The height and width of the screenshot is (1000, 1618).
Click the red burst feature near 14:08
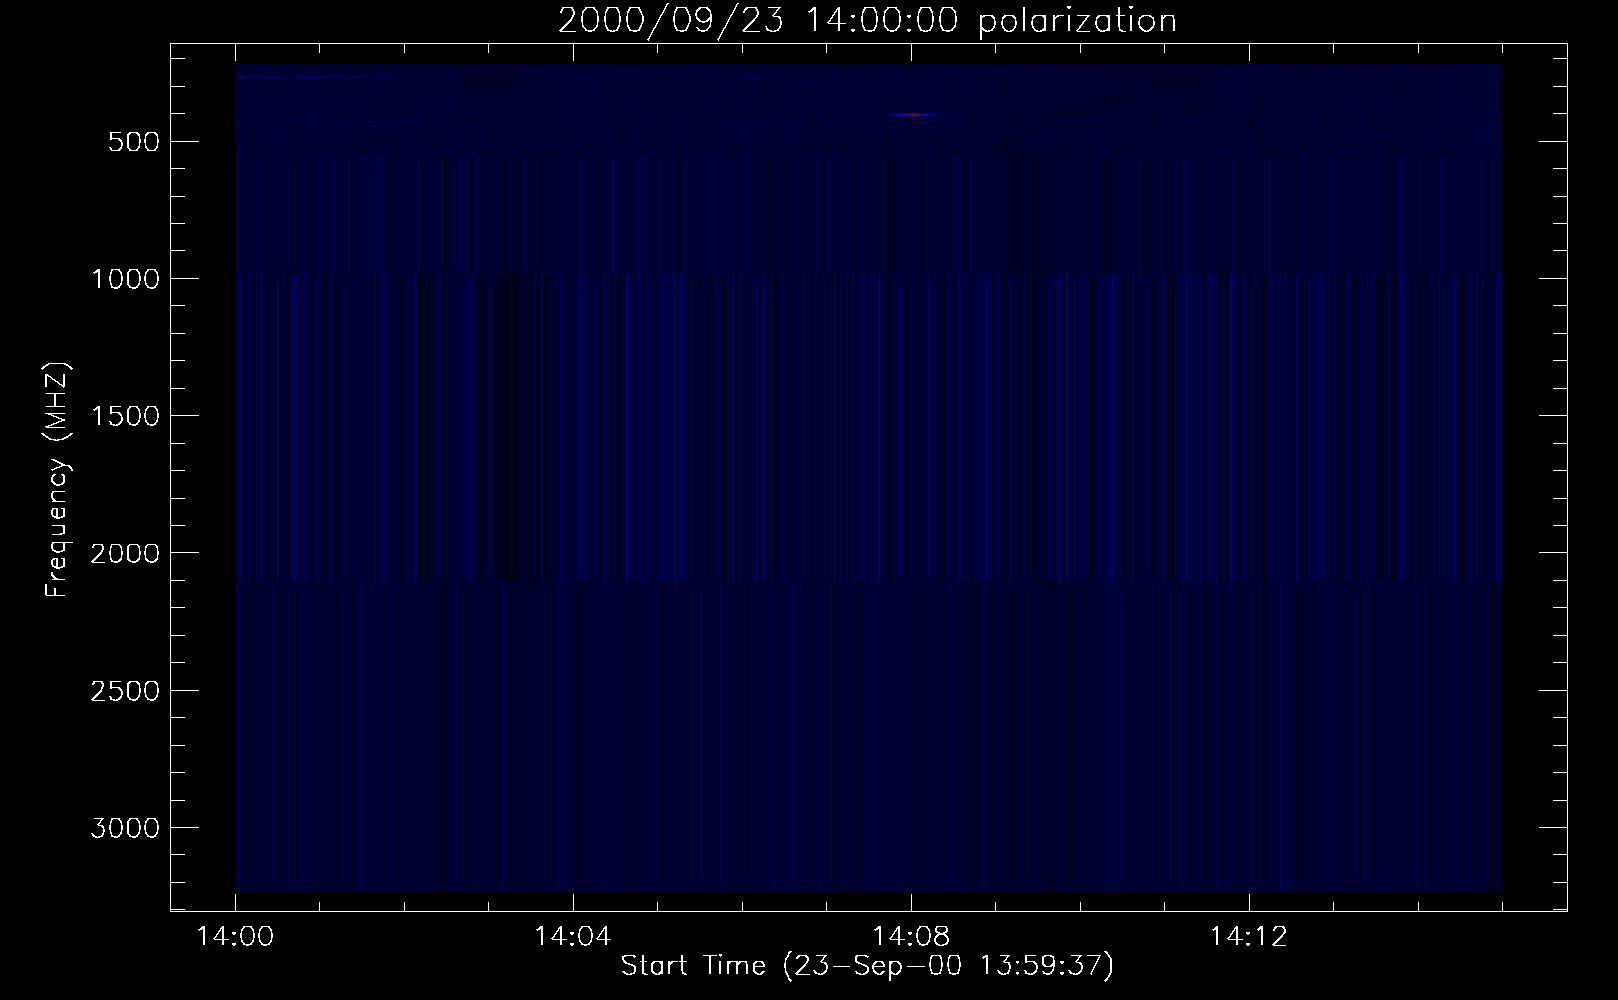[913, 115]
